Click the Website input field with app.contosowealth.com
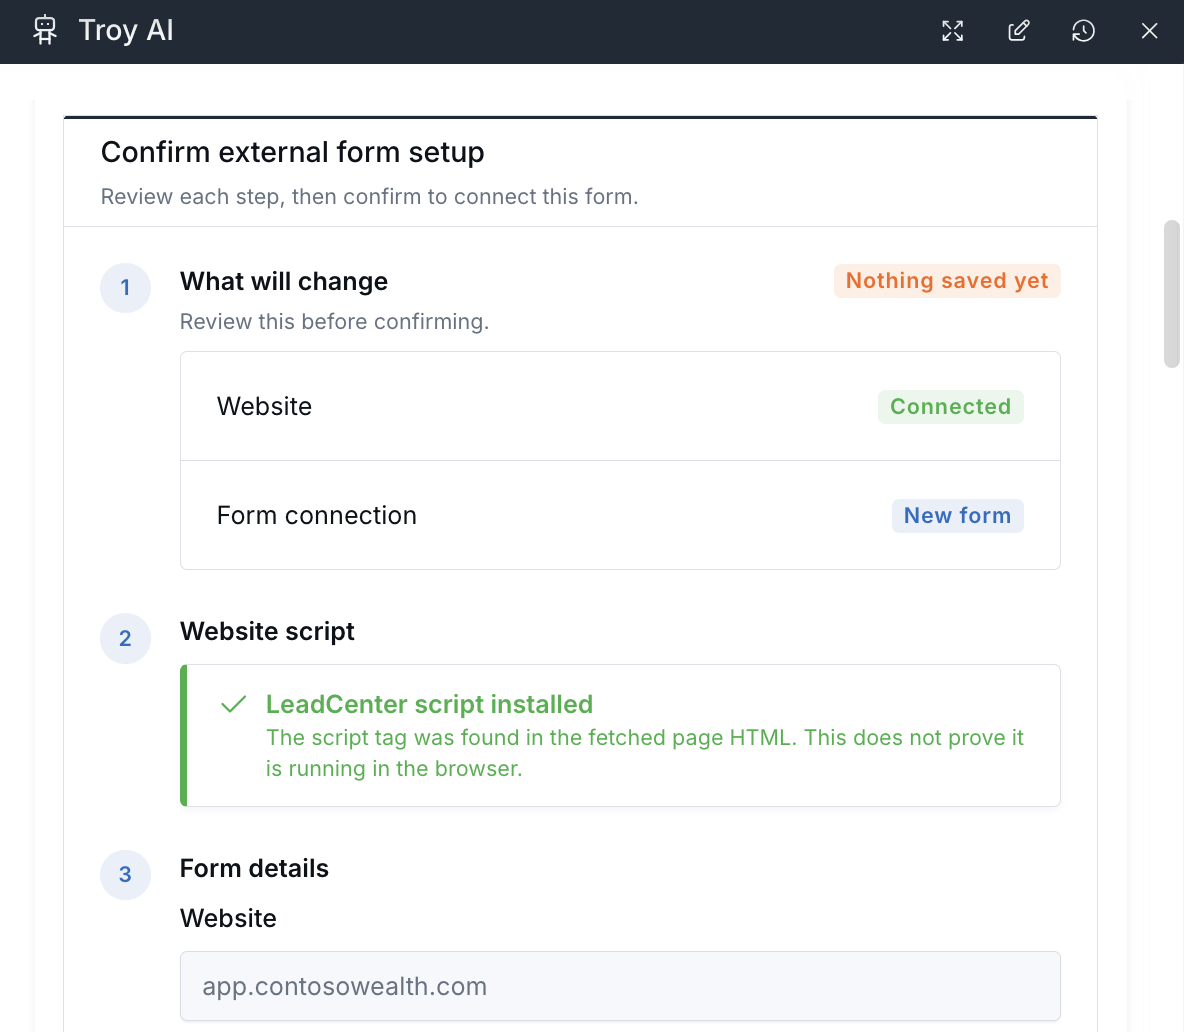1184x1032 pixels. pos(620,986)
